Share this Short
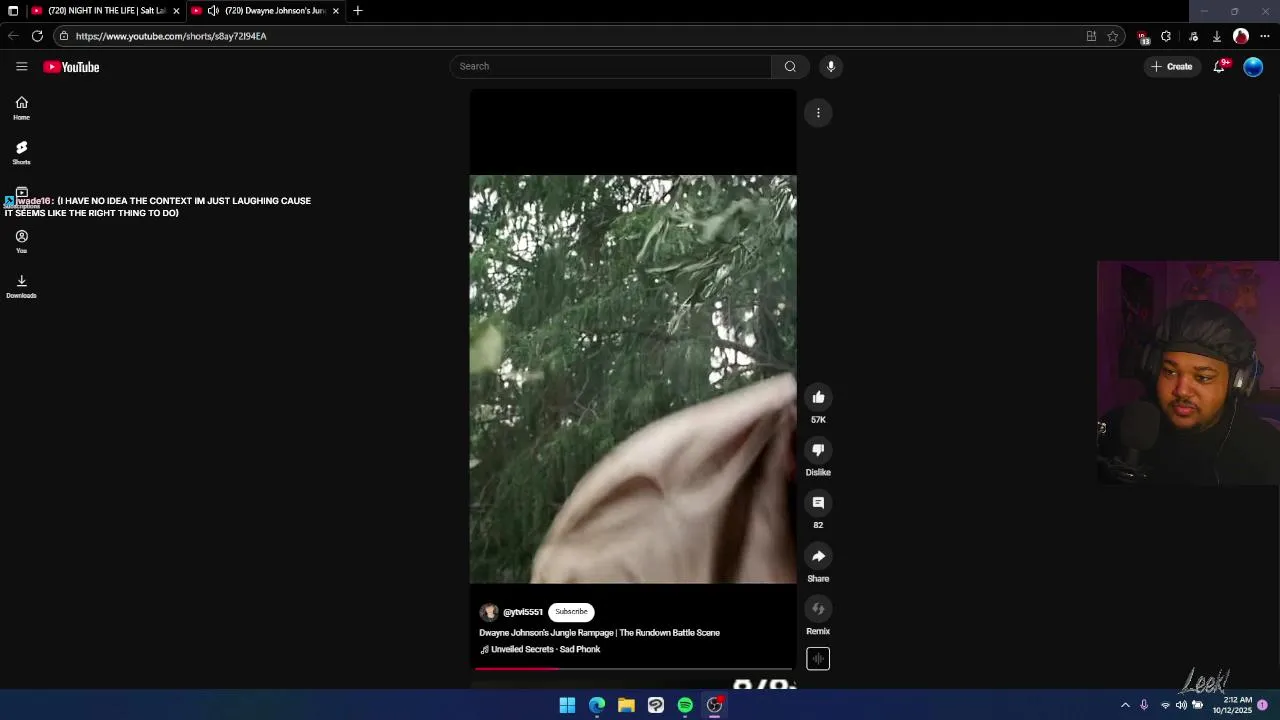This screenshot has width=1280, height=720. [818, 556]
